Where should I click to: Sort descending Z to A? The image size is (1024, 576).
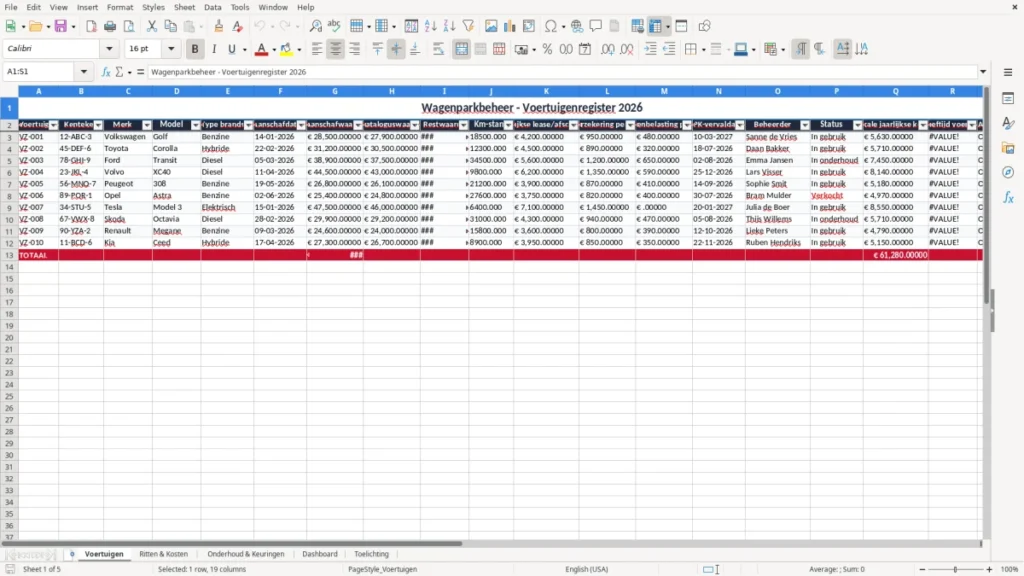tap(449, 26)
